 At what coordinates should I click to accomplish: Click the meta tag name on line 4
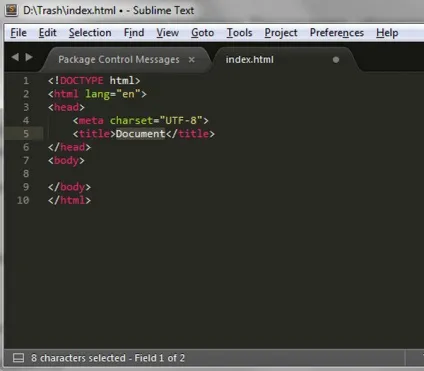pos(91,121)
